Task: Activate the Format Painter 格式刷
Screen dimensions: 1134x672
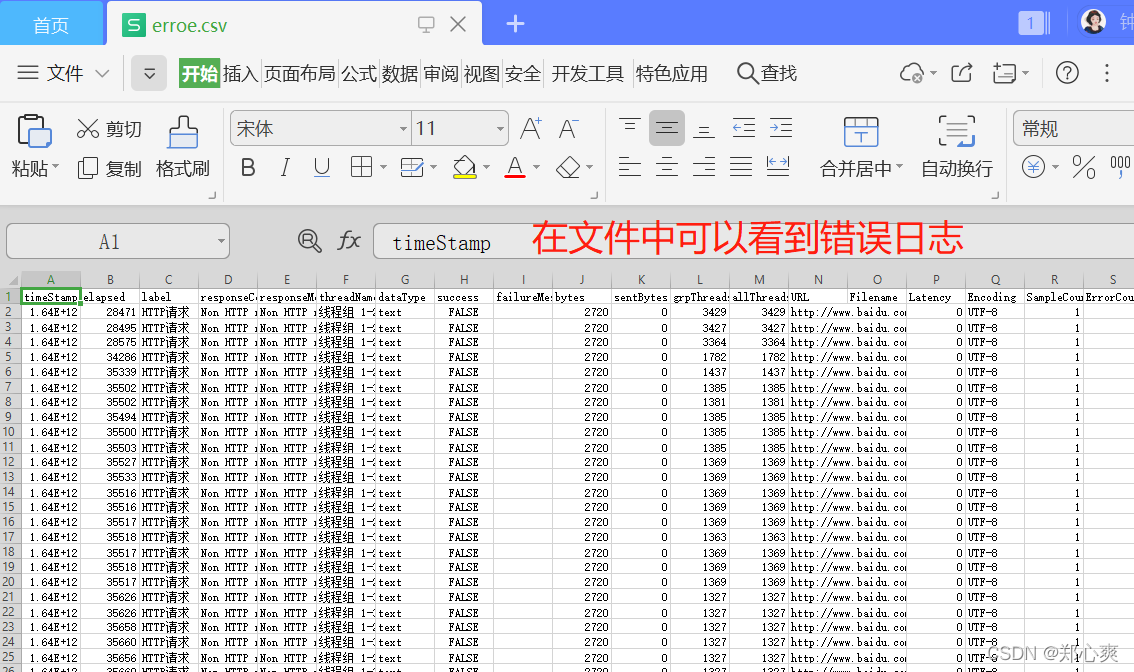Action: (183, 149)
